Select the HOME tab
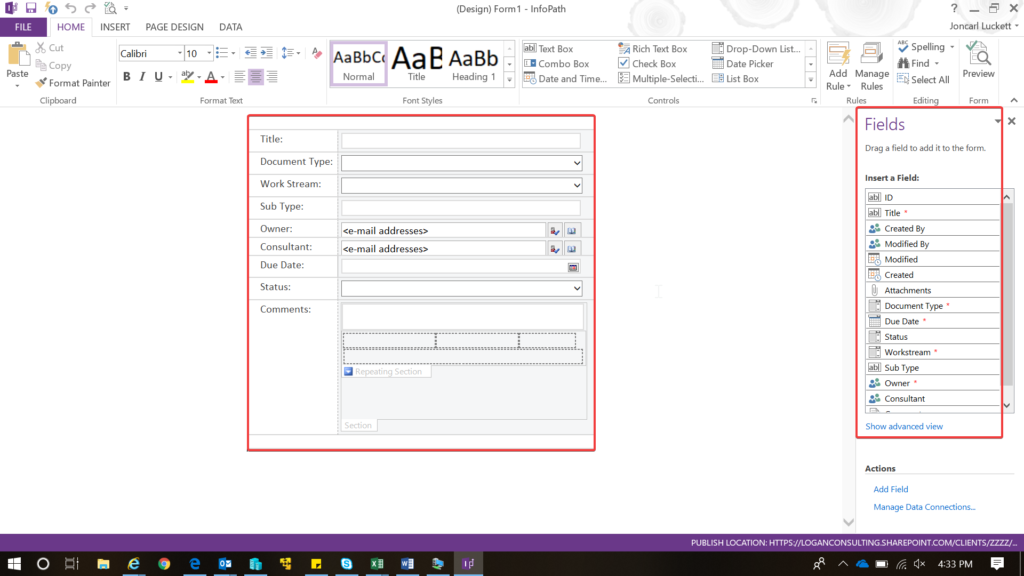 click(x=71, y=27)
